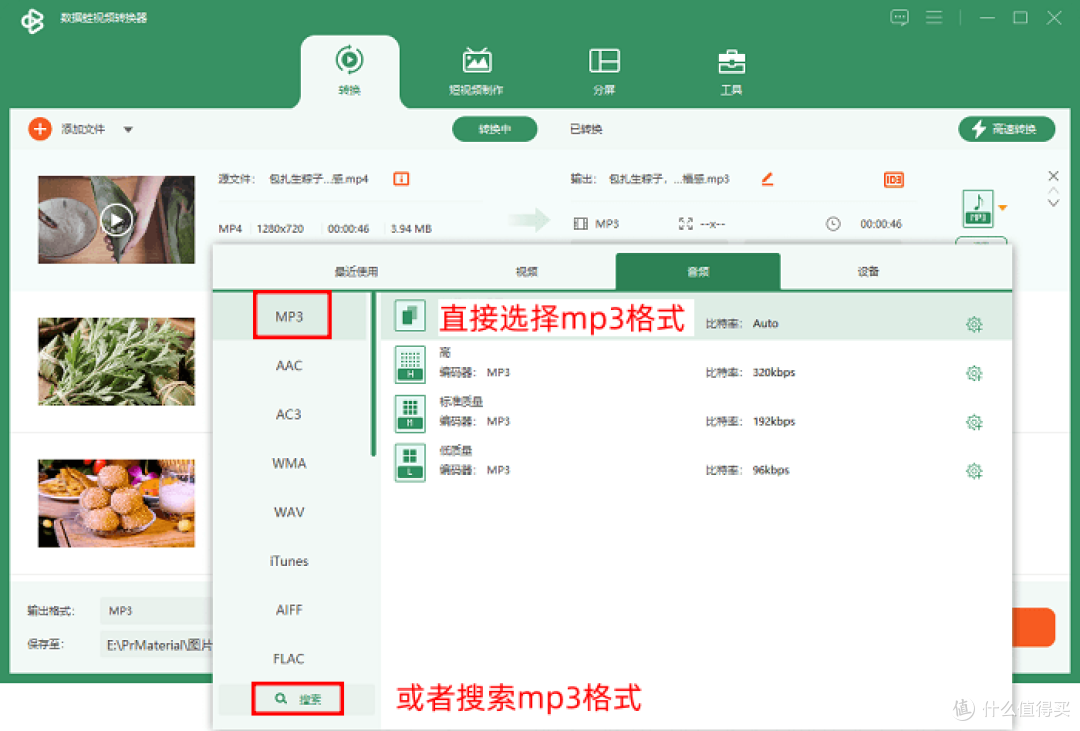
Task: Click the output resolution icon
Action: [685, 224]
